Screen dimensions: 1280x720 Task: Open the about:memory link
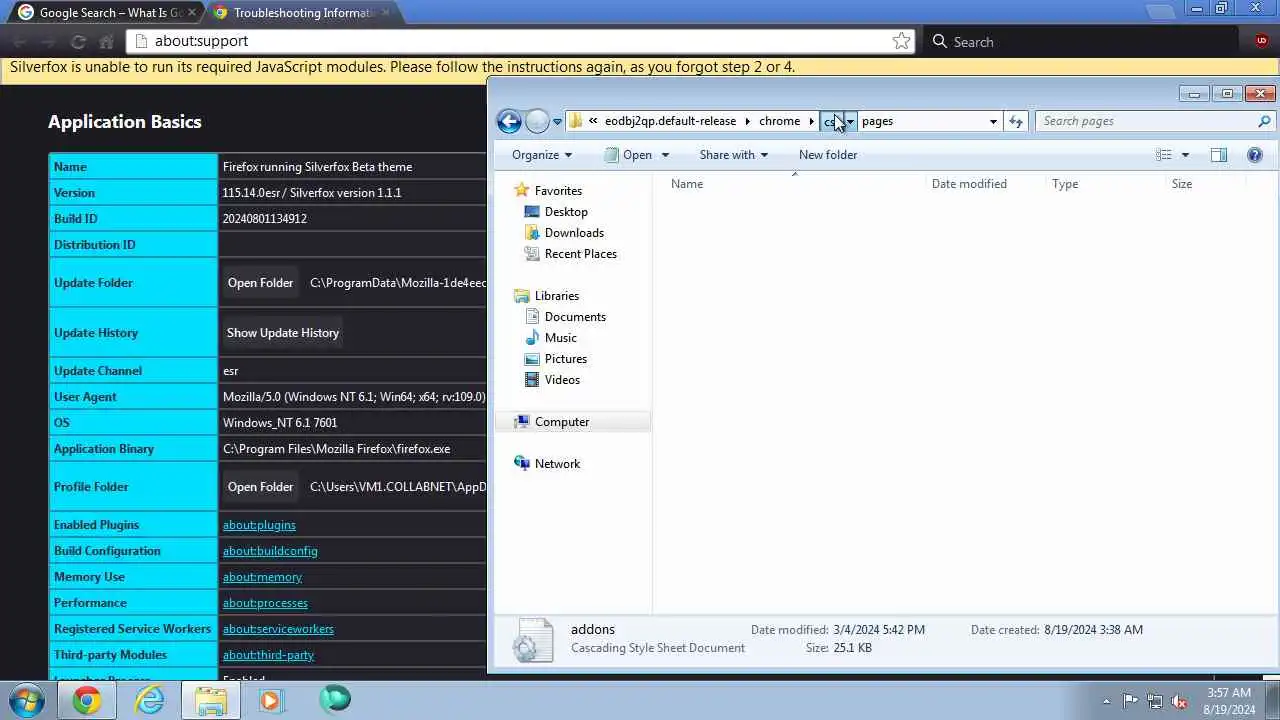262,577
